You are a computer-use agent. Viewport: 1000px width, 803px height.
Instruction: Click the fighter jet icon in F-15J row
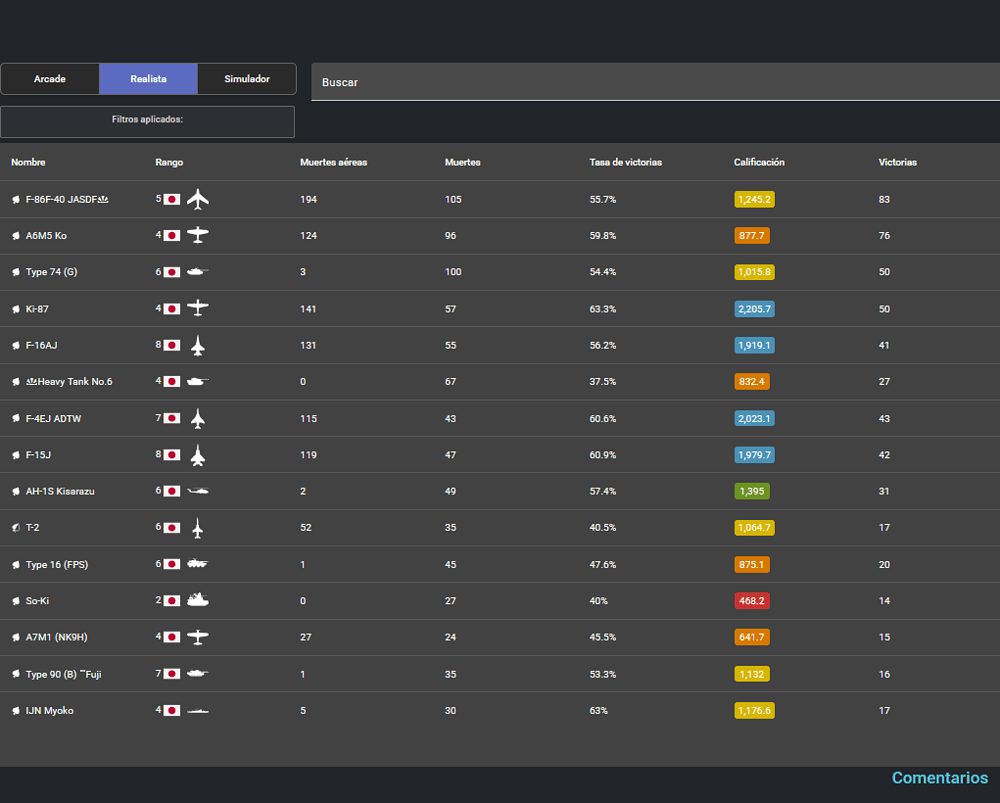click(198, 455)
